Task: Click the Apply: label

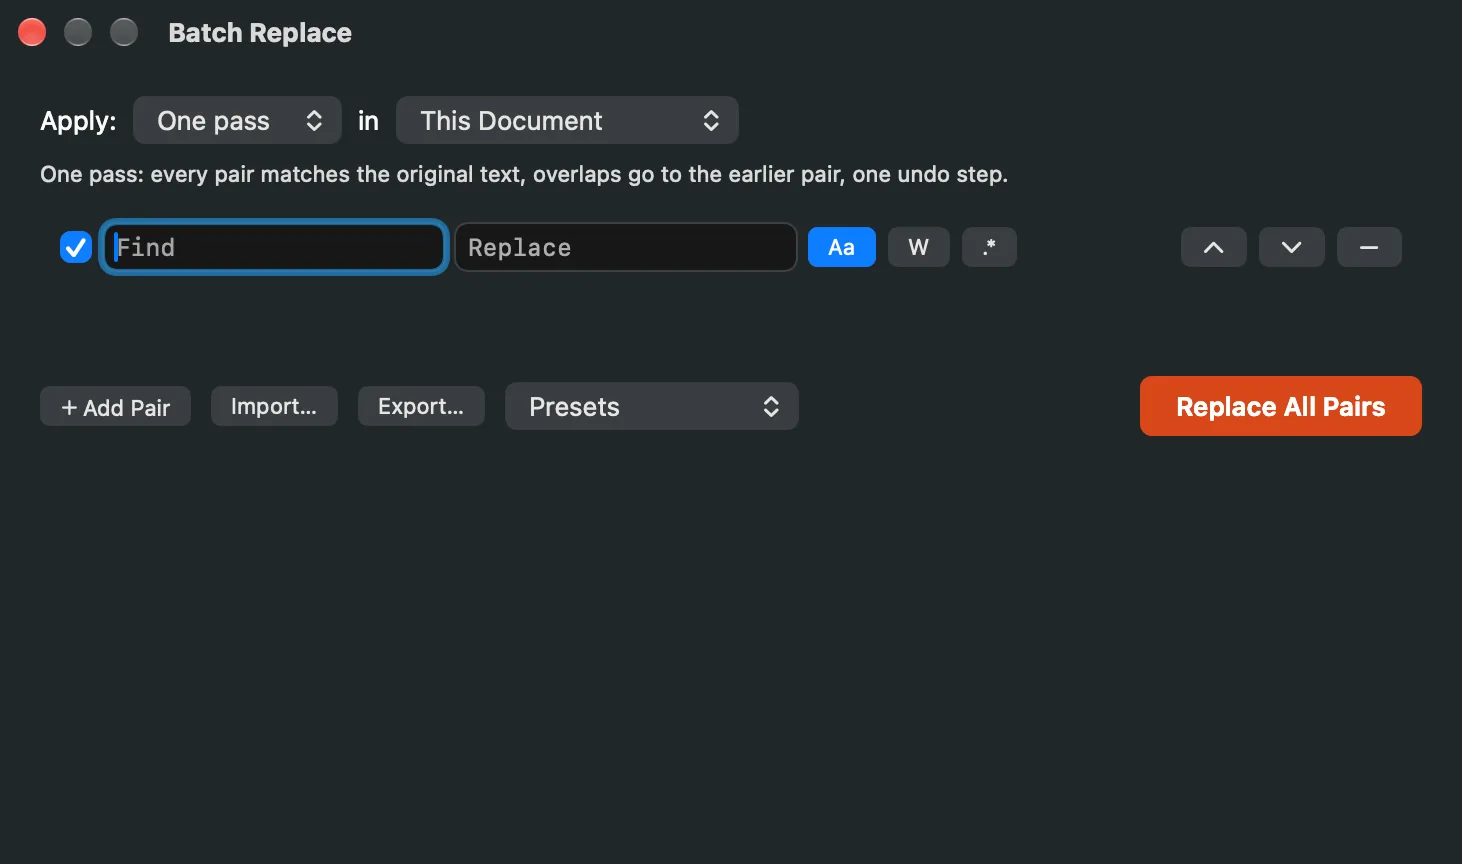Action: click(x=78, y=121)
